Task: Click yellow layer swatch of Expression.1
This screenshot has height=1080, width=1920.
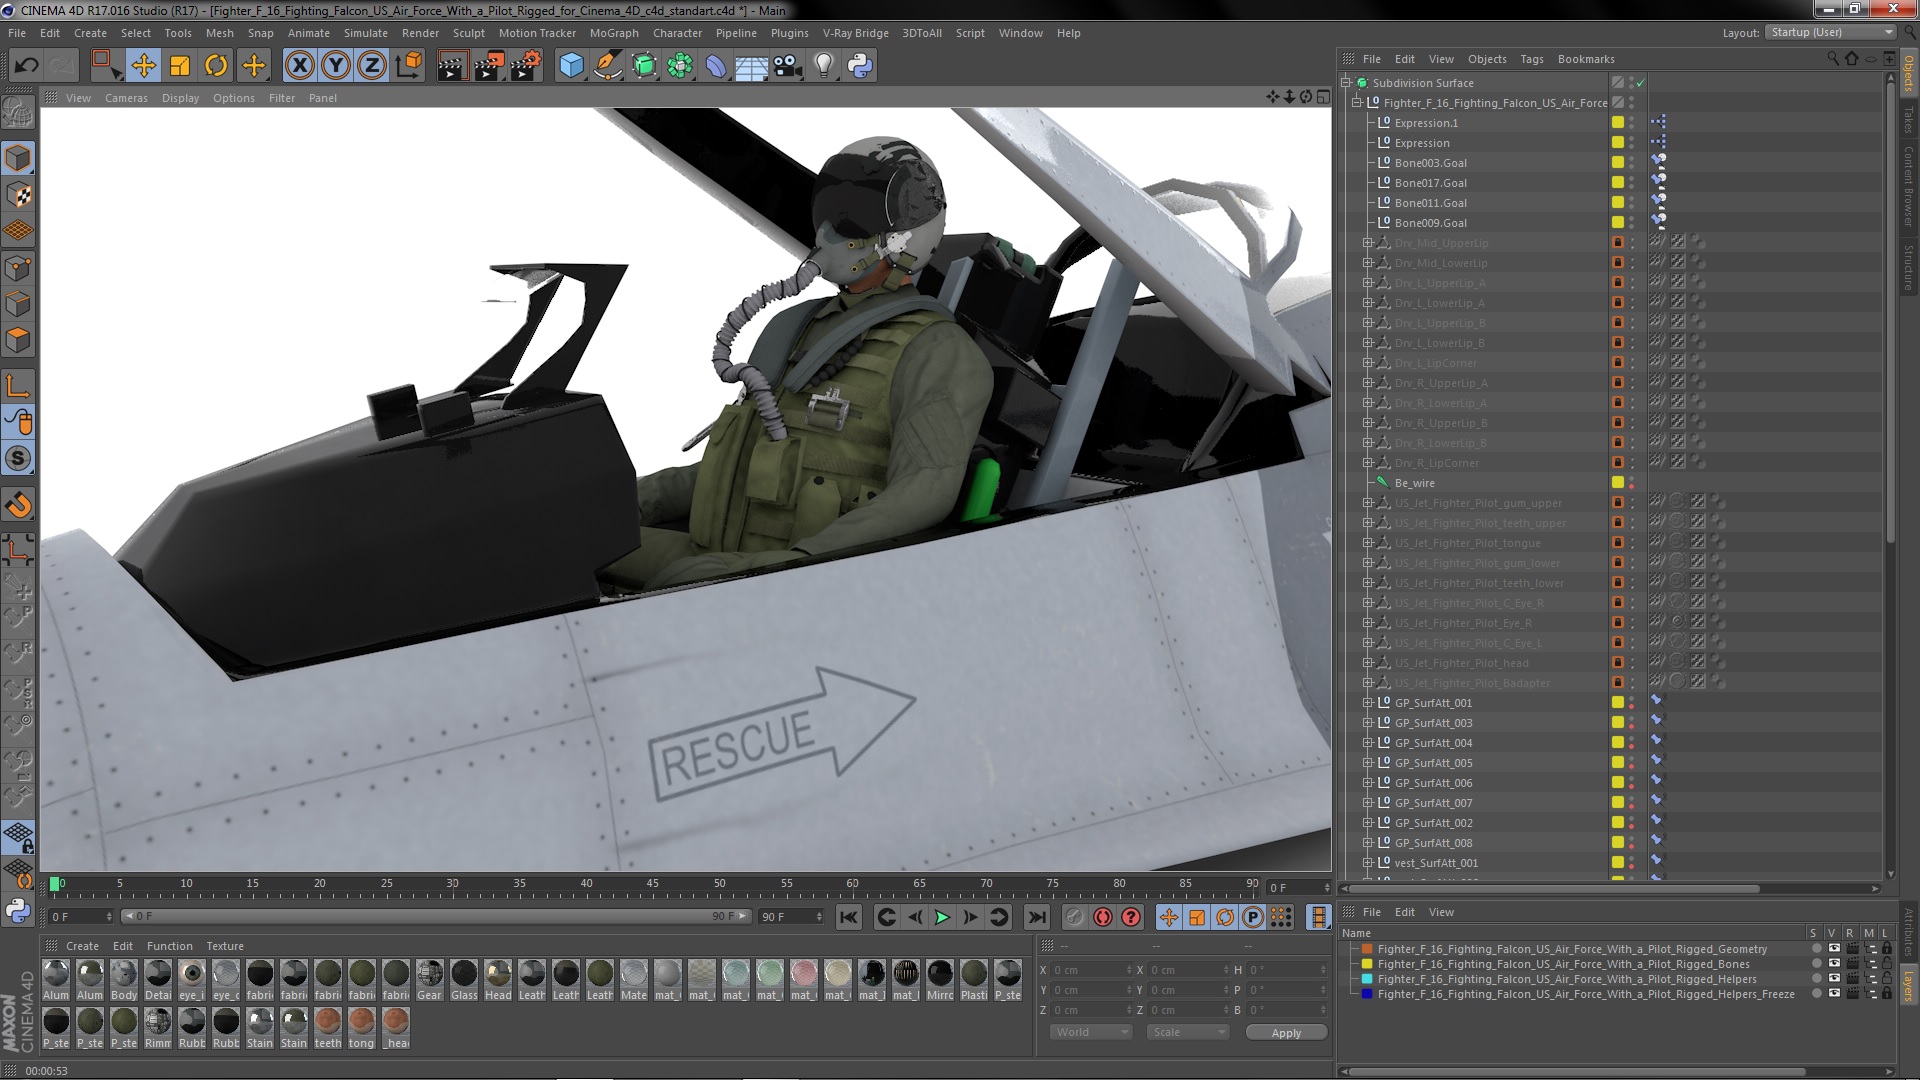Action: (x=1617, y=123)
